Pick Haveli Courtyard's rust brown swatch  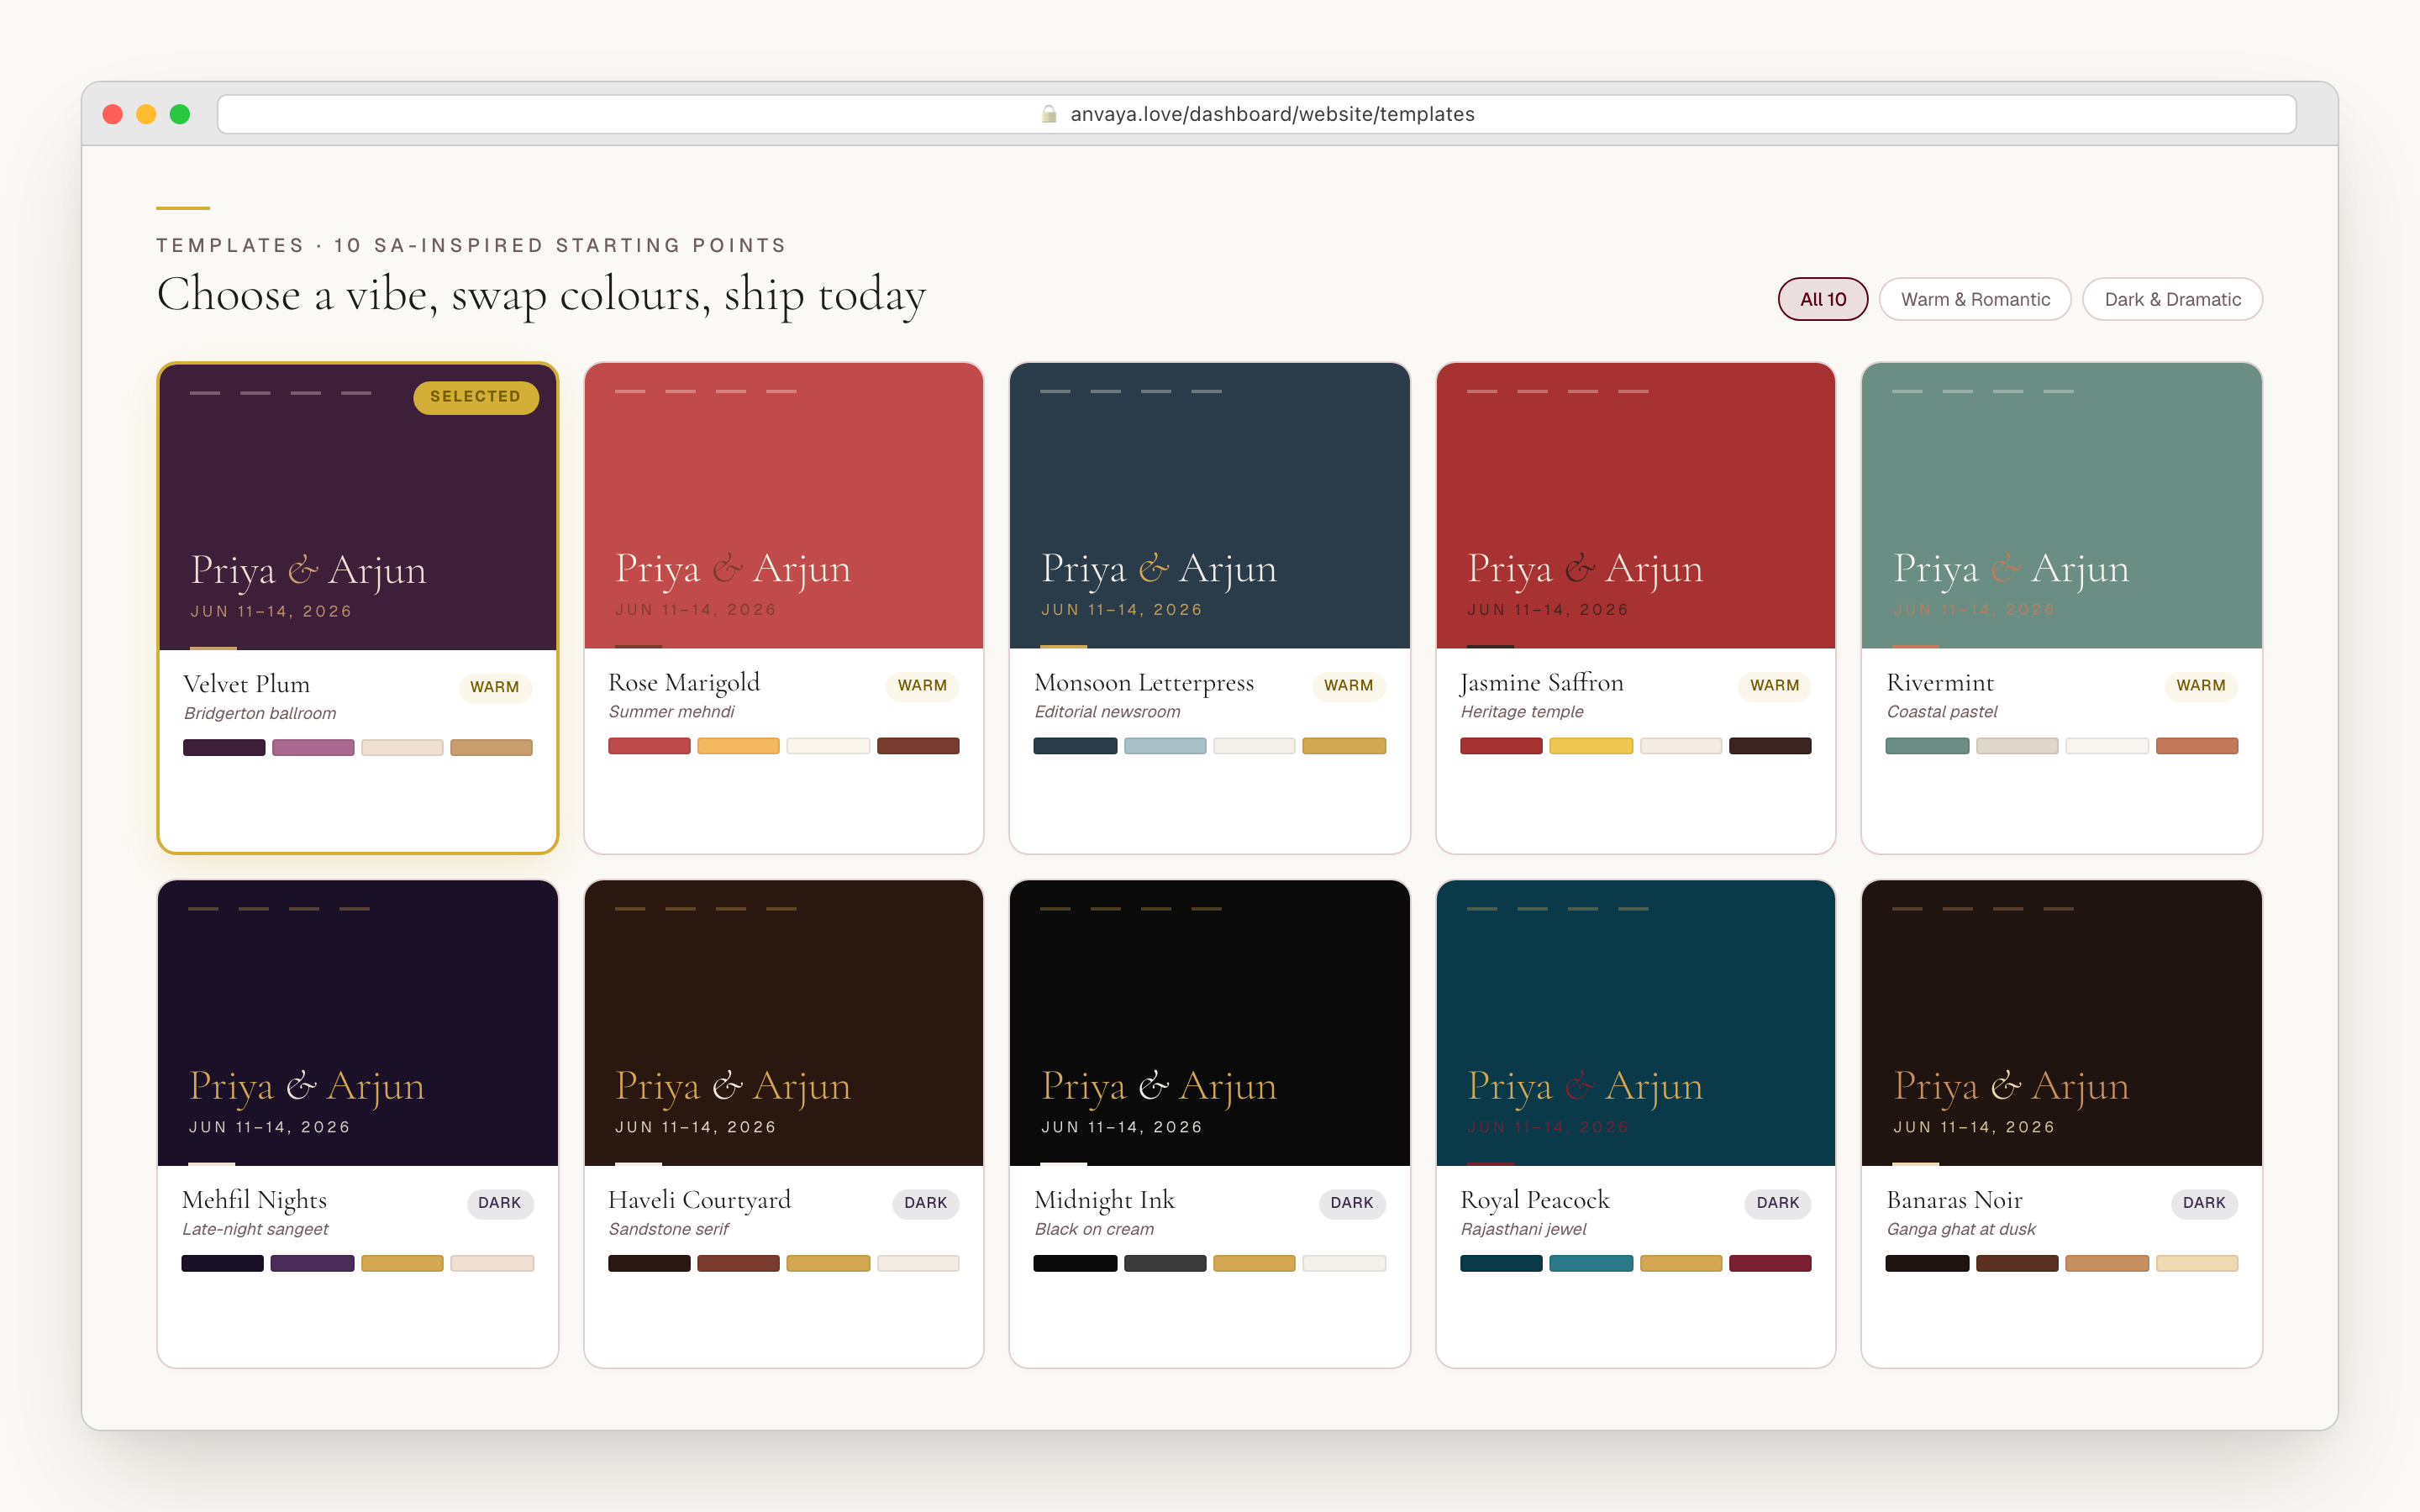tap(738, 1264)
